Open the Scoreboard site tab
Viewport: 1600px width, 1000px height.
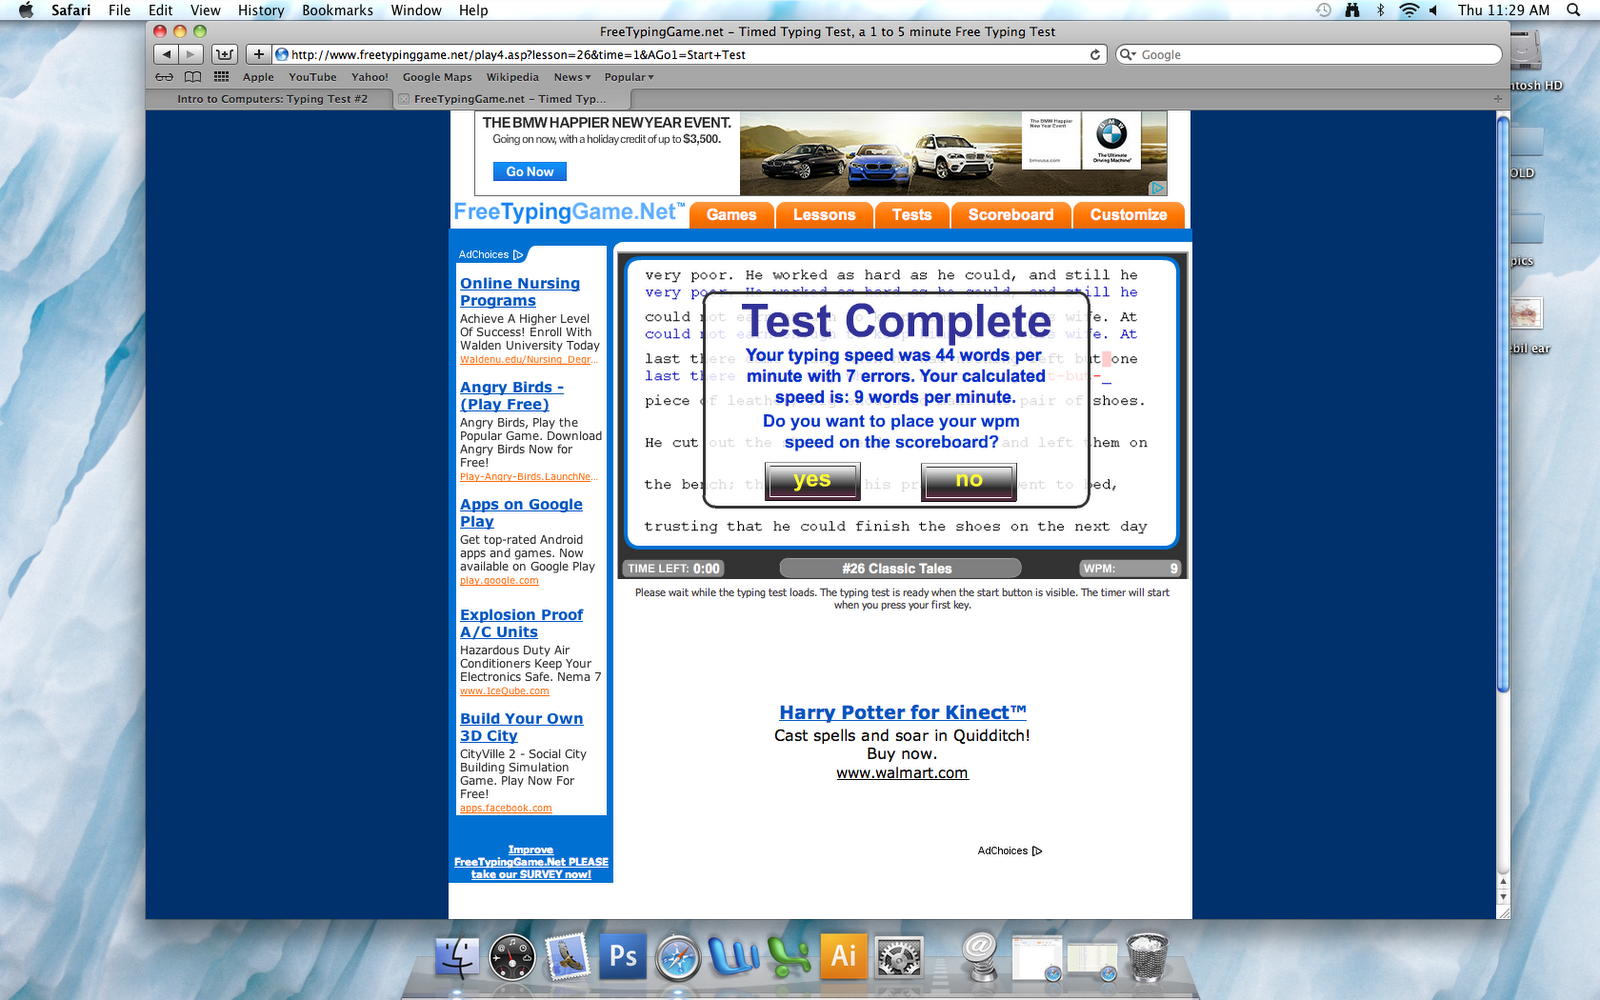[x=1010, y=215]
